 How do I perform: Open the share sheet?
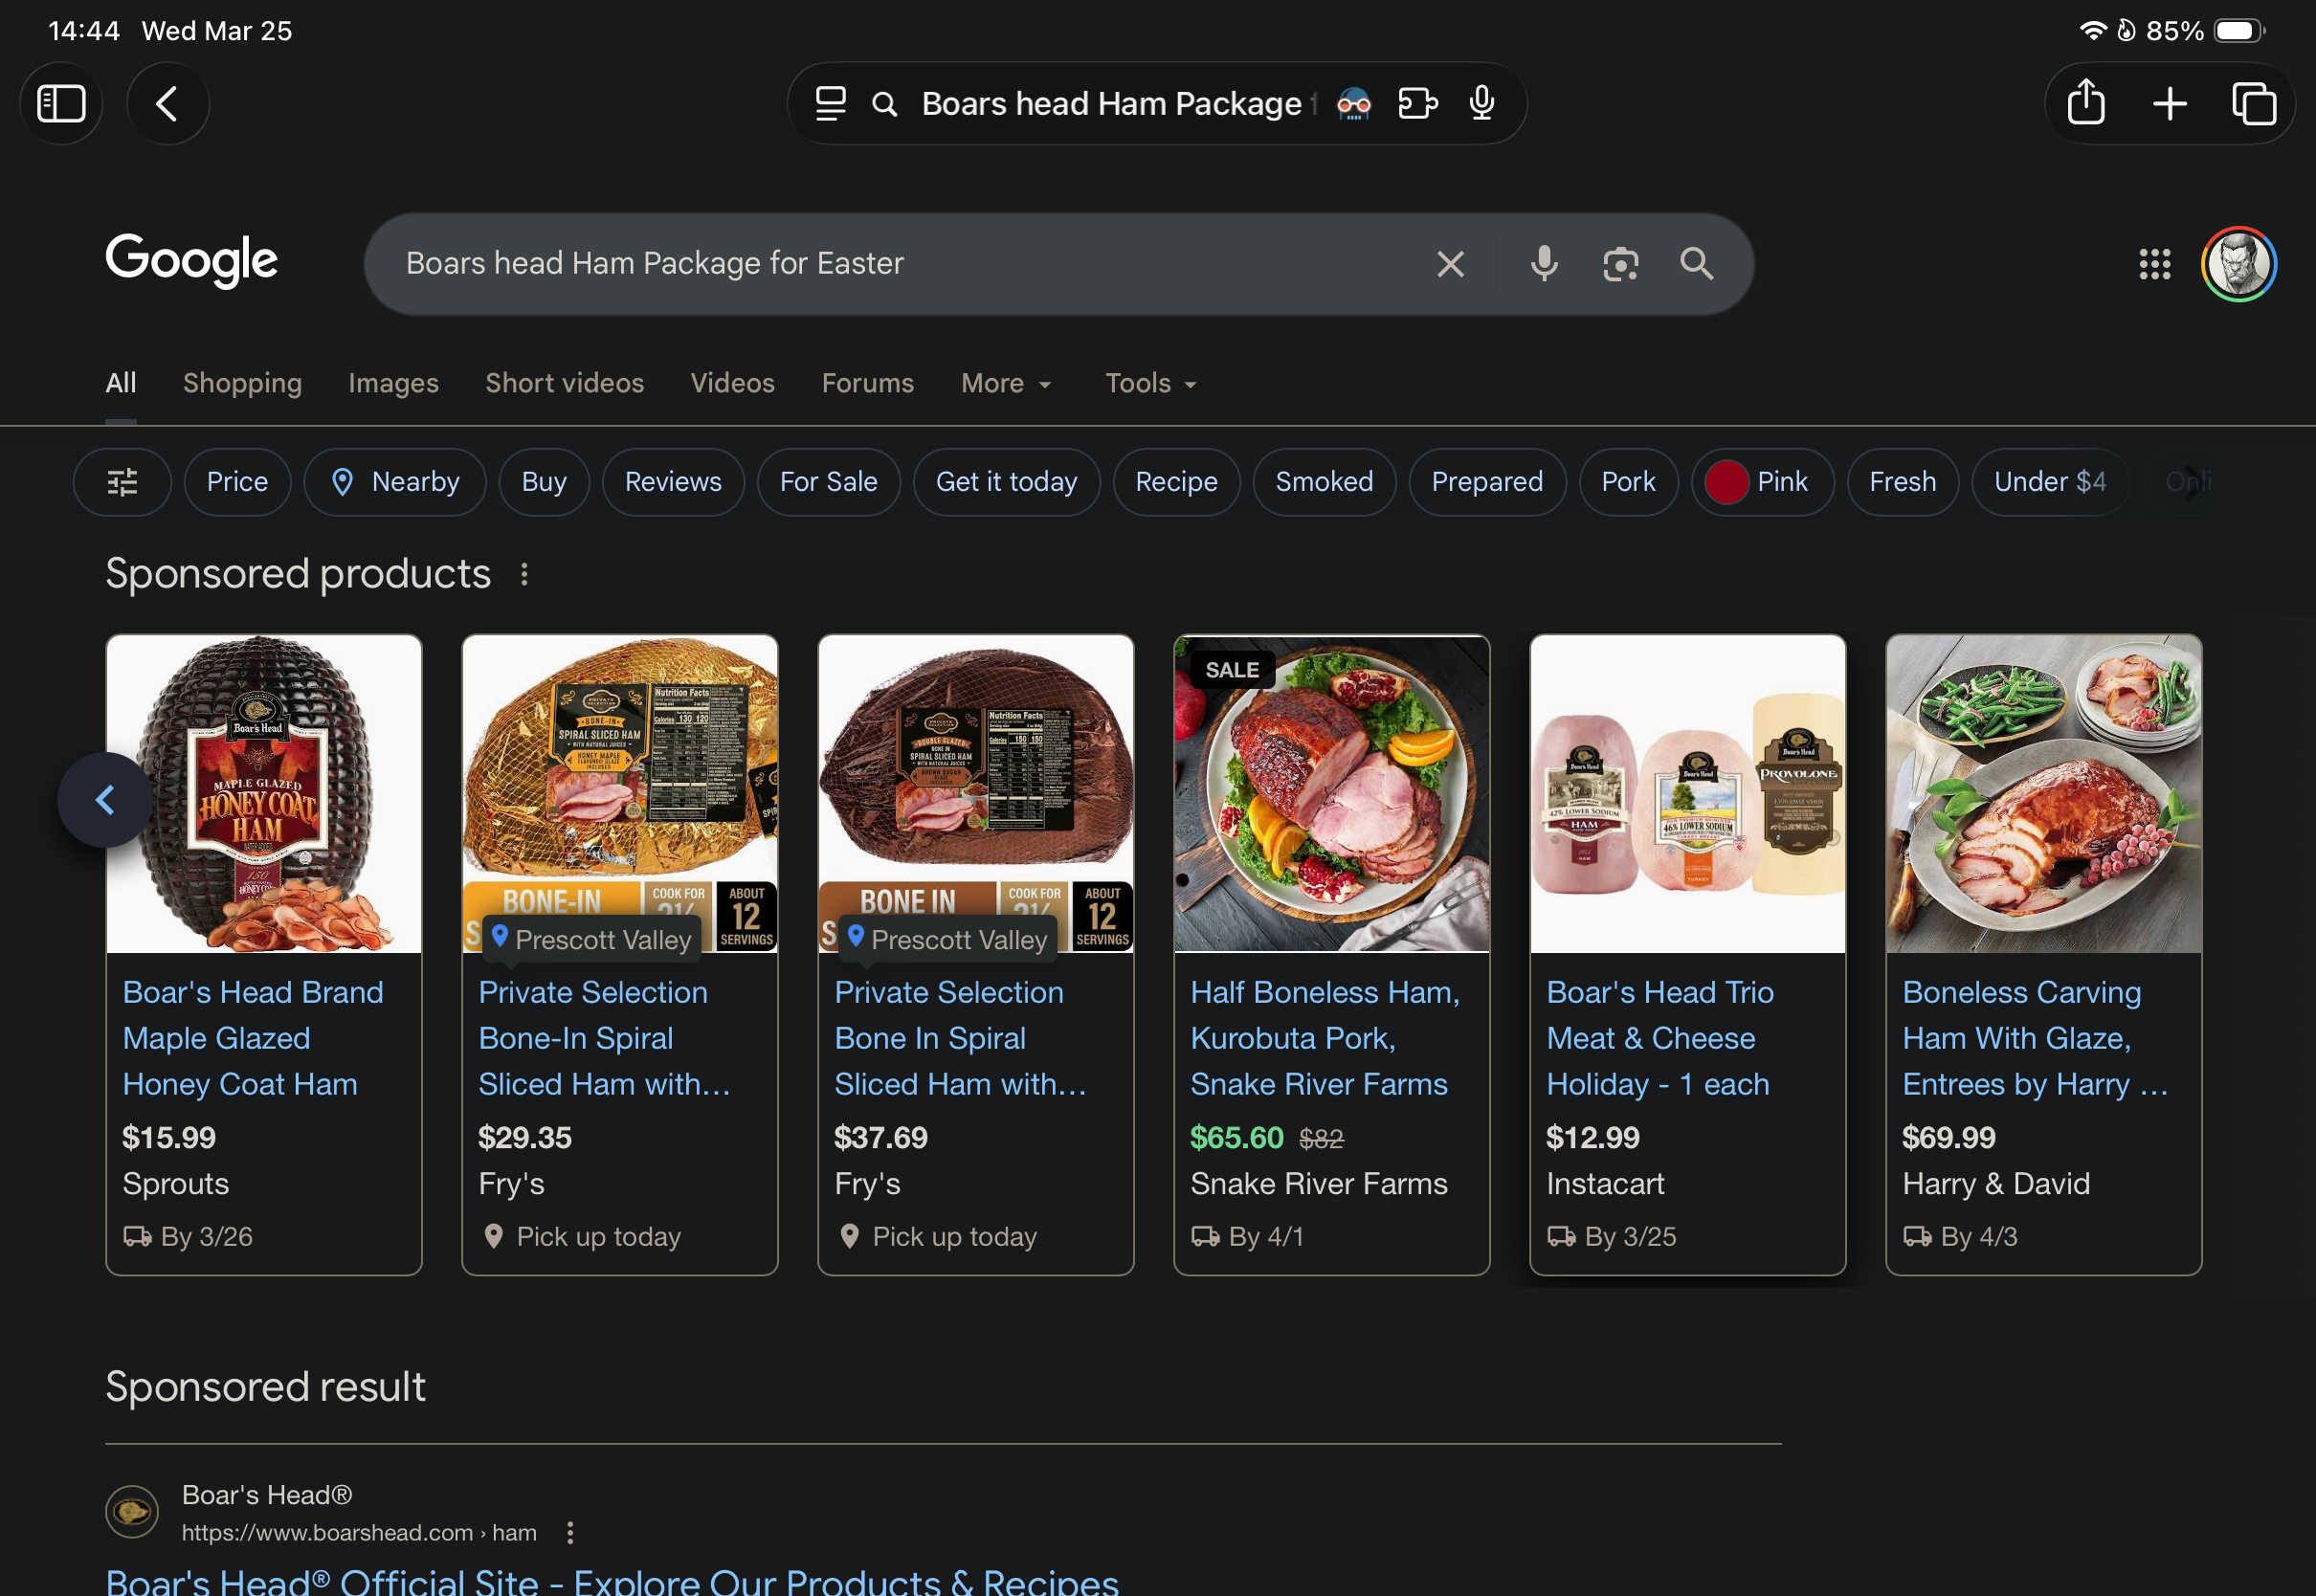pos(2086,103)
